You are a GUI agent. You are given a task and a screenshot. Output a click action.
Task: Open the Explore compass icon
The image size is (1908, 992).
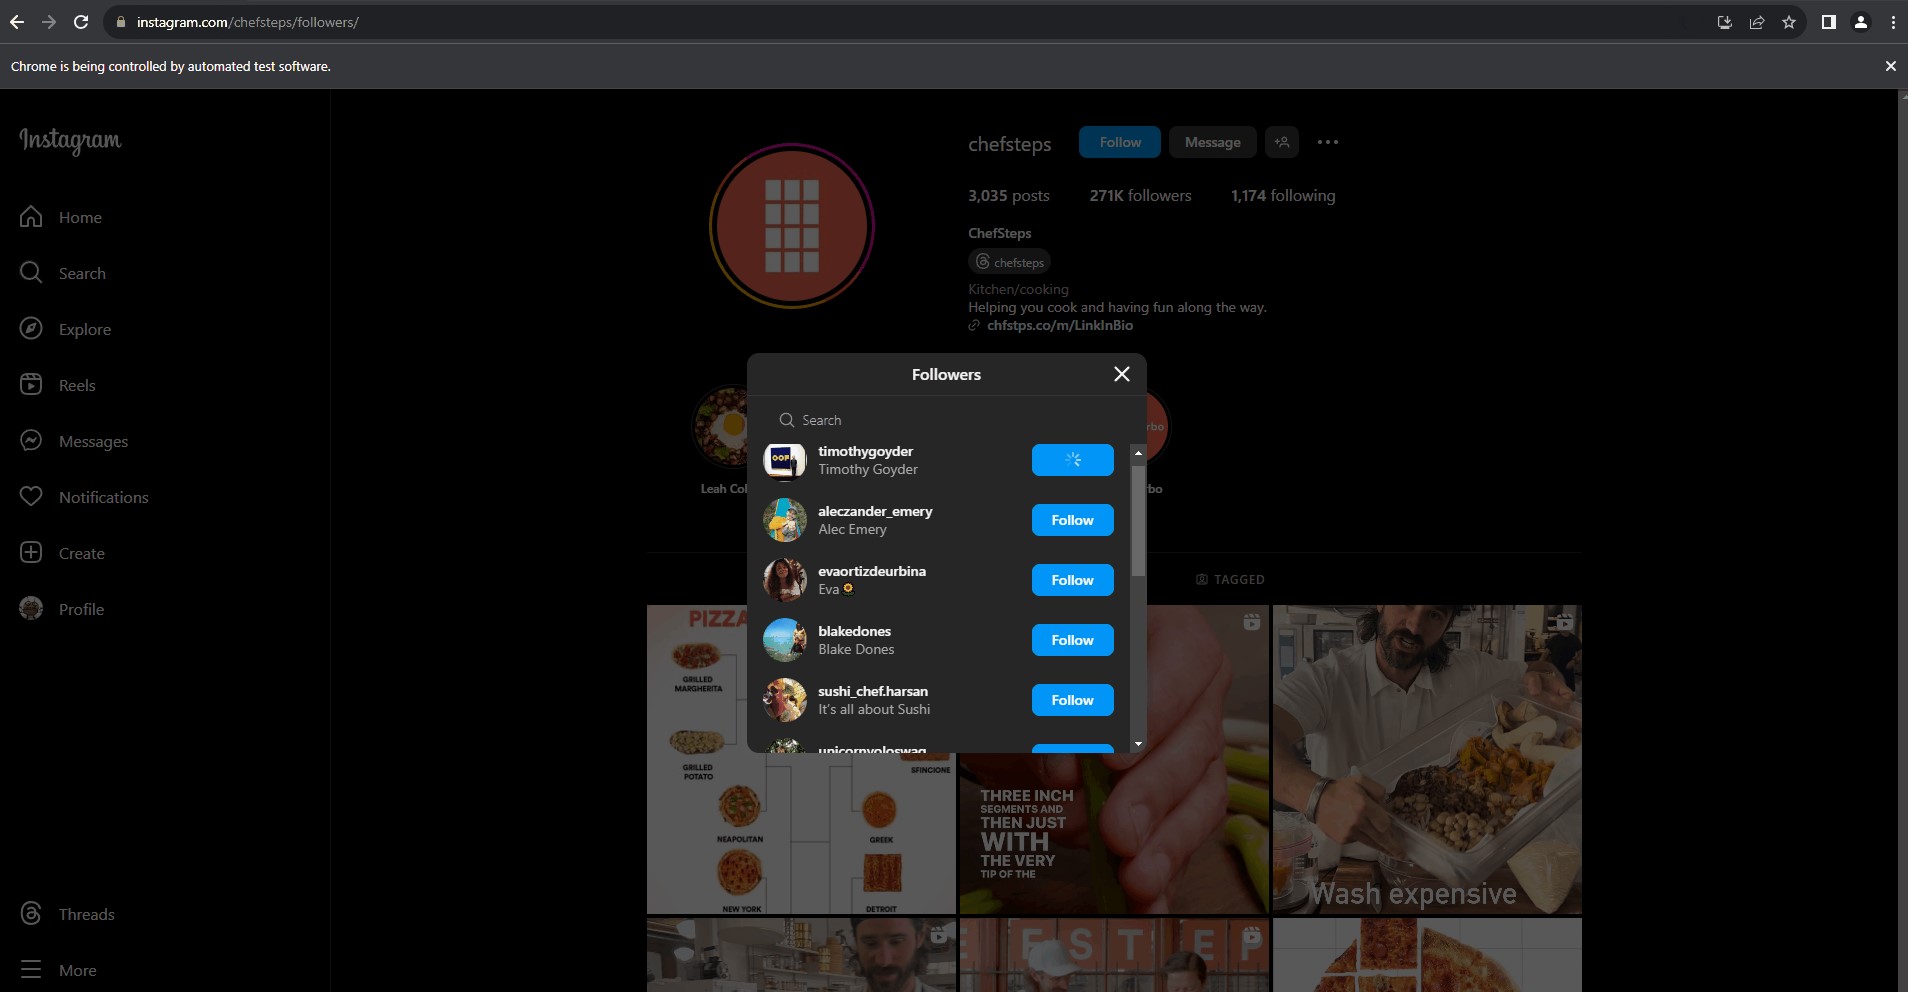pyautogui.click(x=31, y=329)
